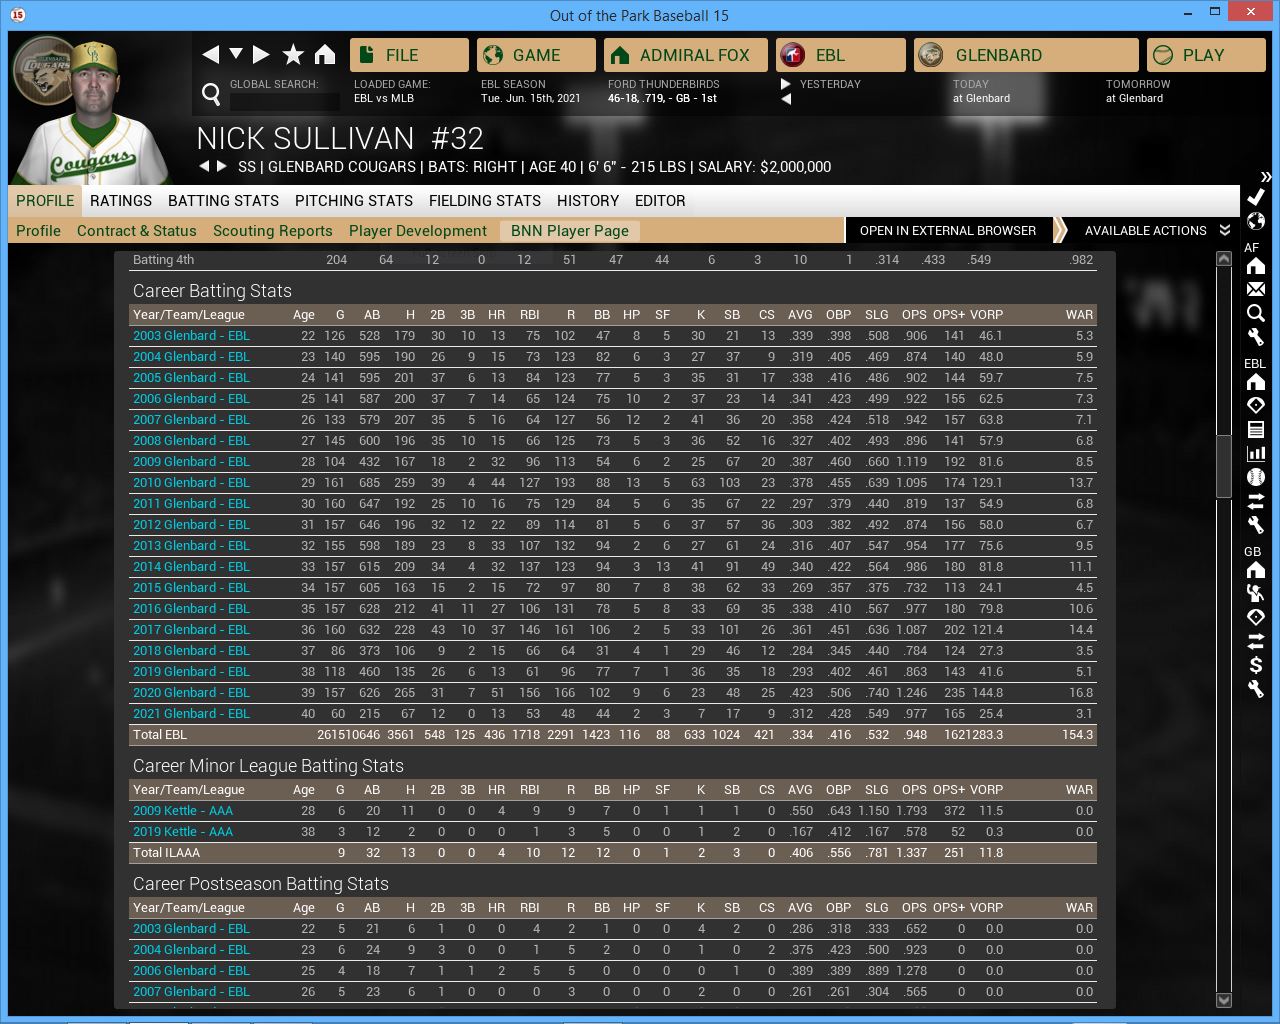Viewport: 1280px width, 1024px height.
Task: Go to the home screen icon
Action: coord(325,55)
